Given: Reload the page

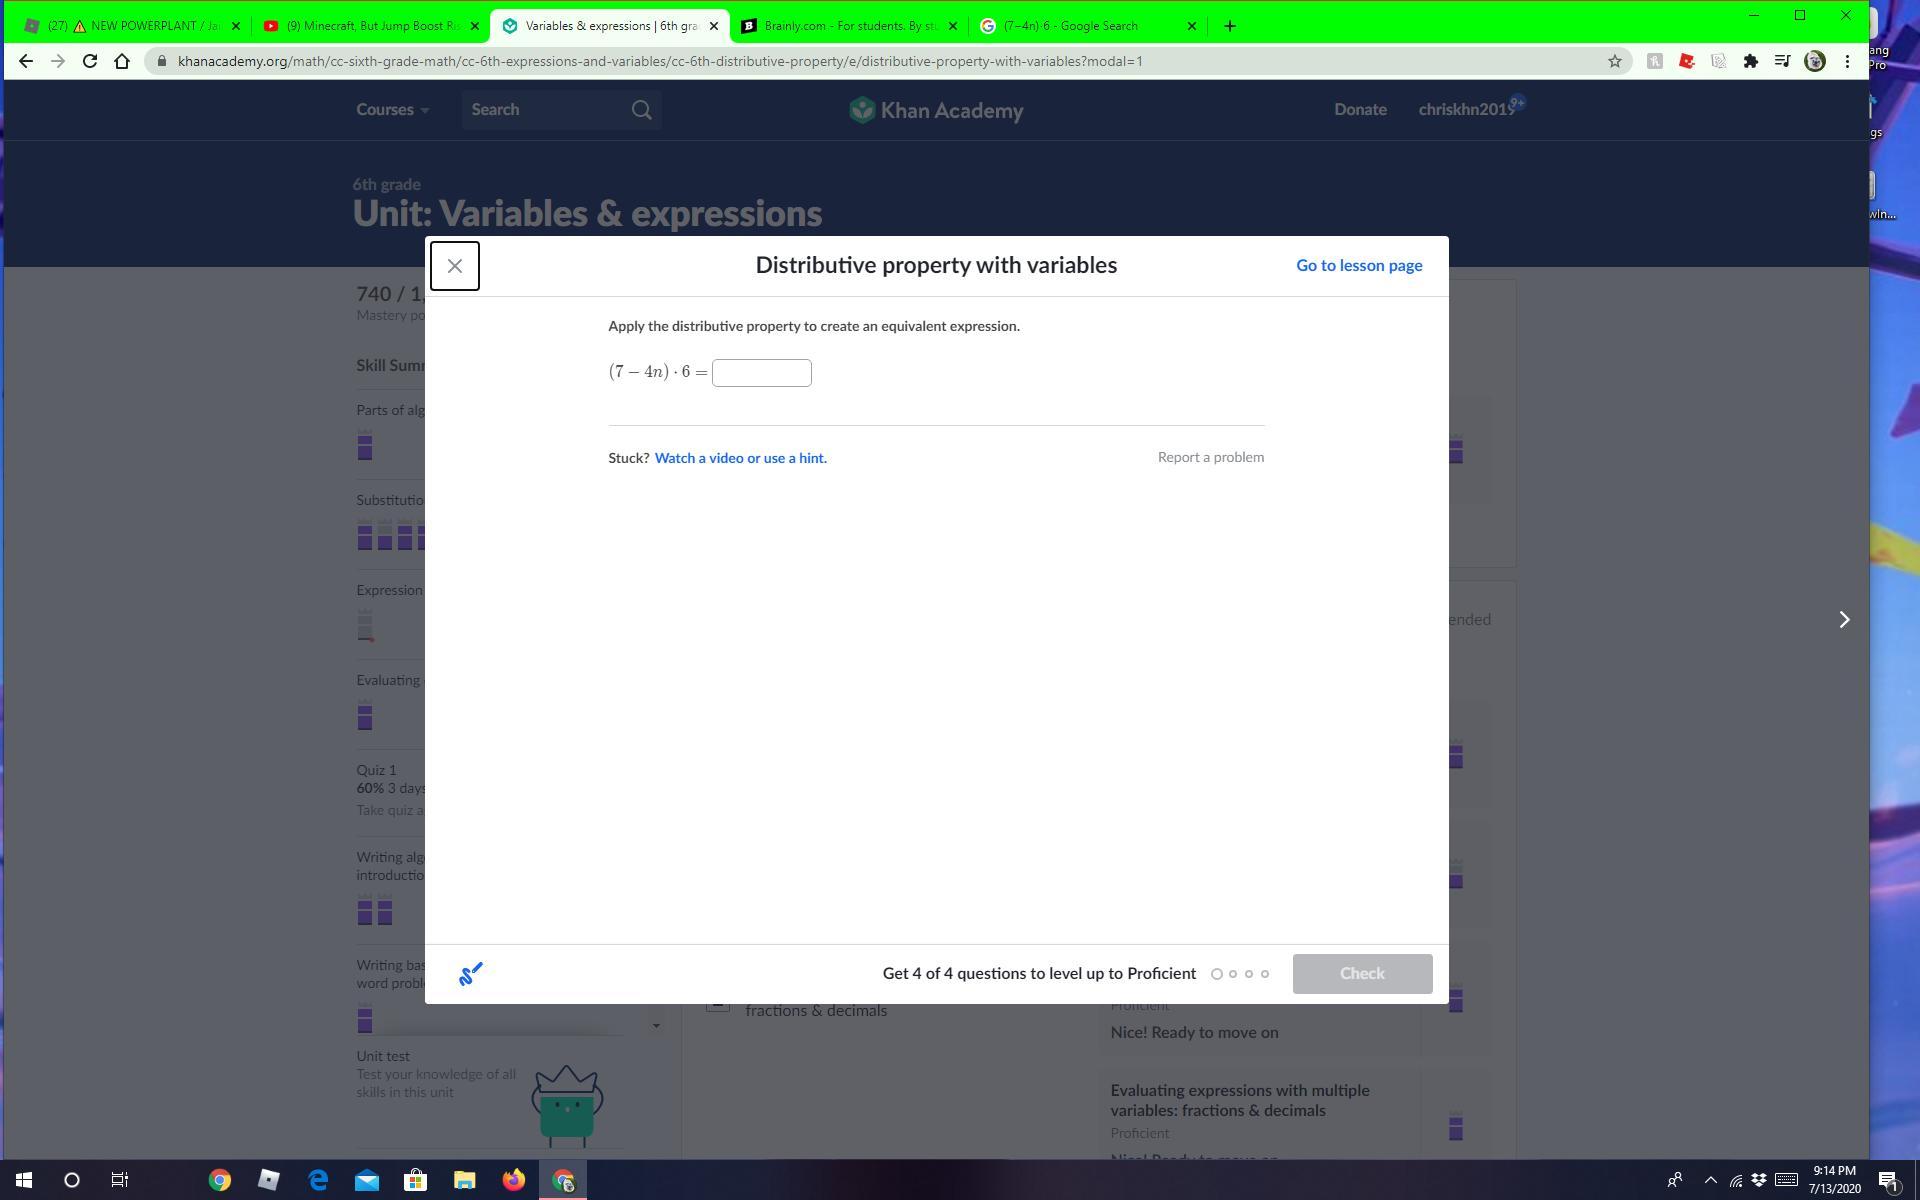Looking at the screenshot, I should (x=90, y=61).
